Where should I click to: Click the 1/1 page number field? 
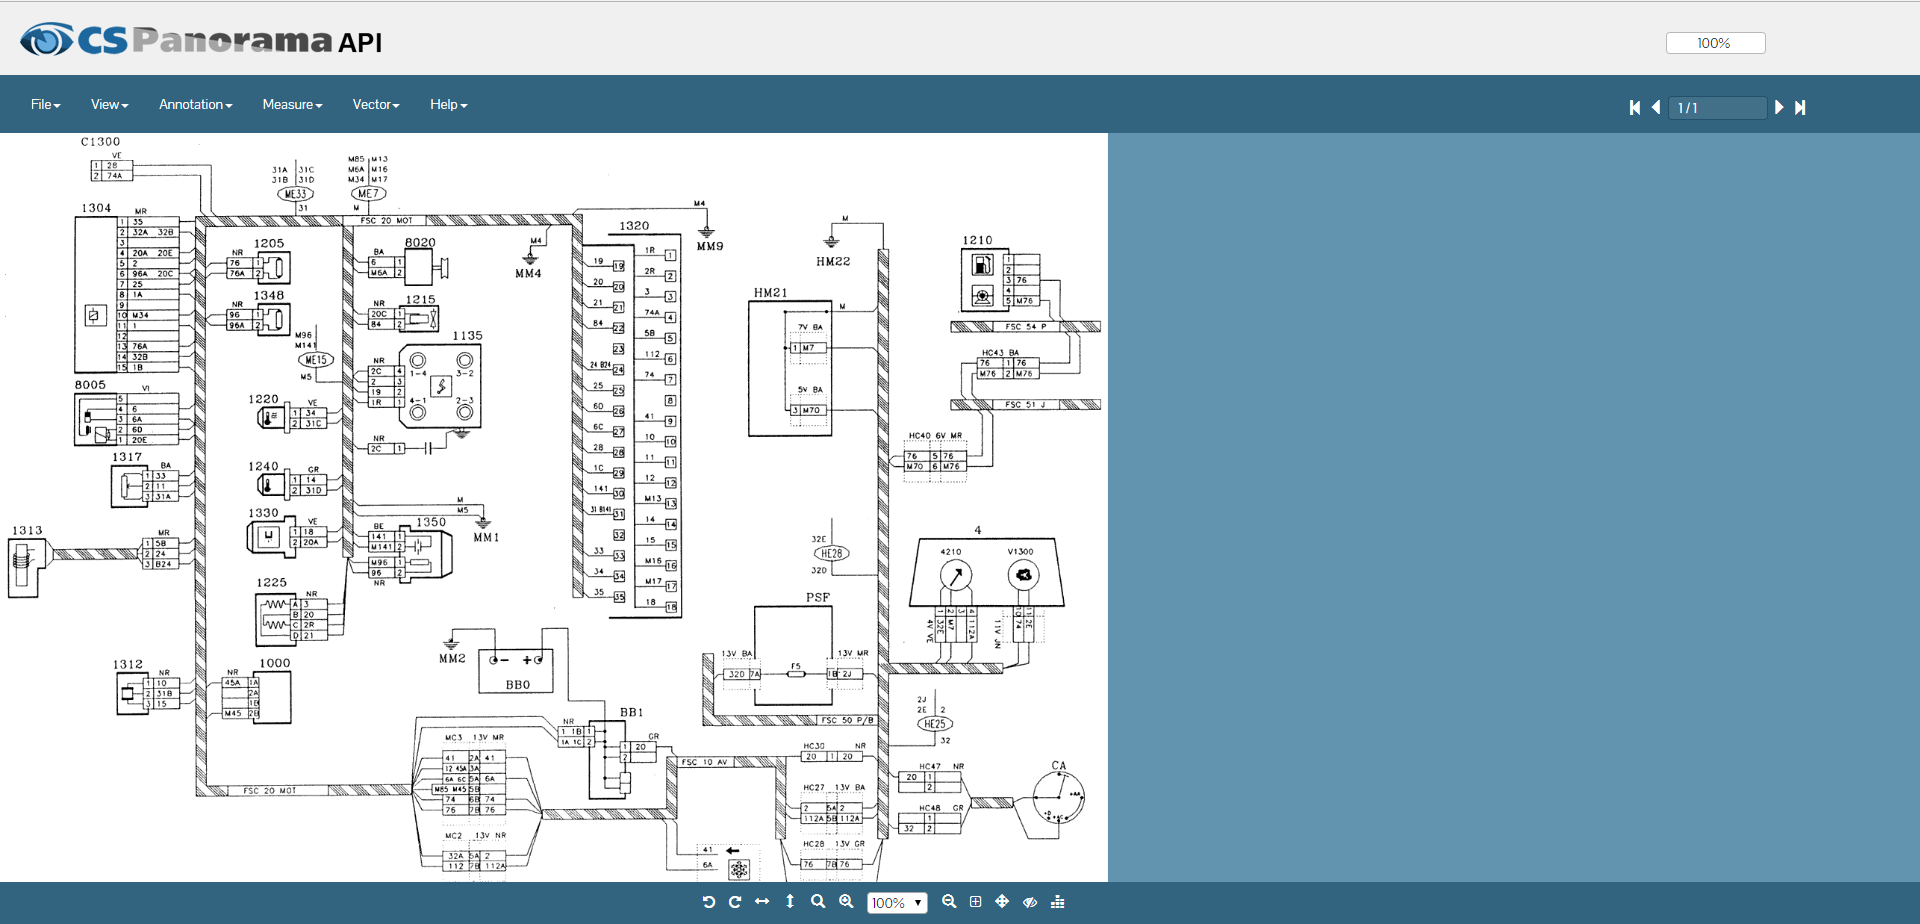pos(1718,108)
